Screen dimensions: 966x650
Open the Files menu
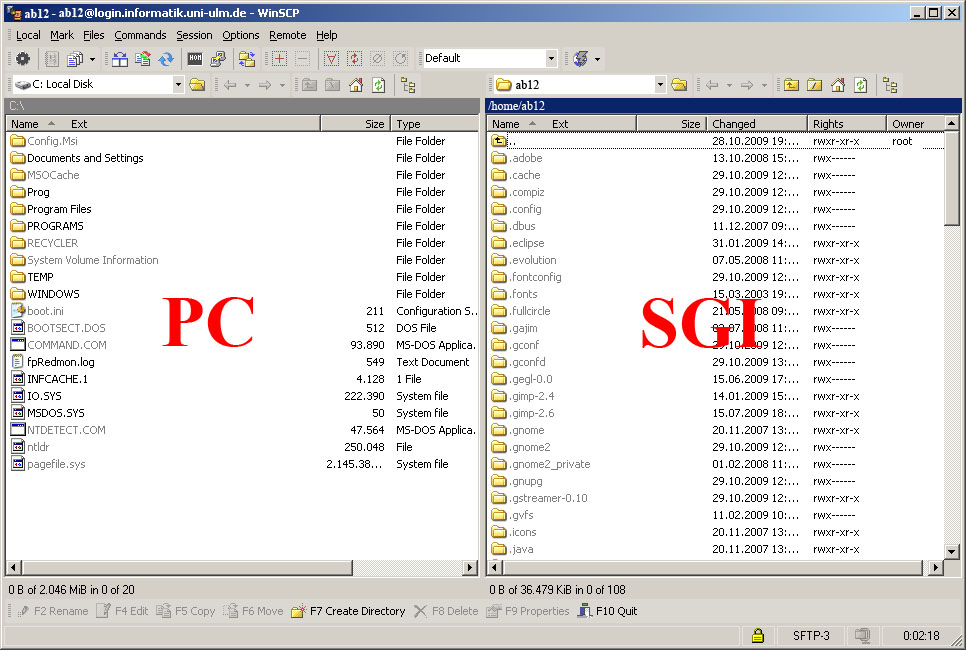(94, 35)
